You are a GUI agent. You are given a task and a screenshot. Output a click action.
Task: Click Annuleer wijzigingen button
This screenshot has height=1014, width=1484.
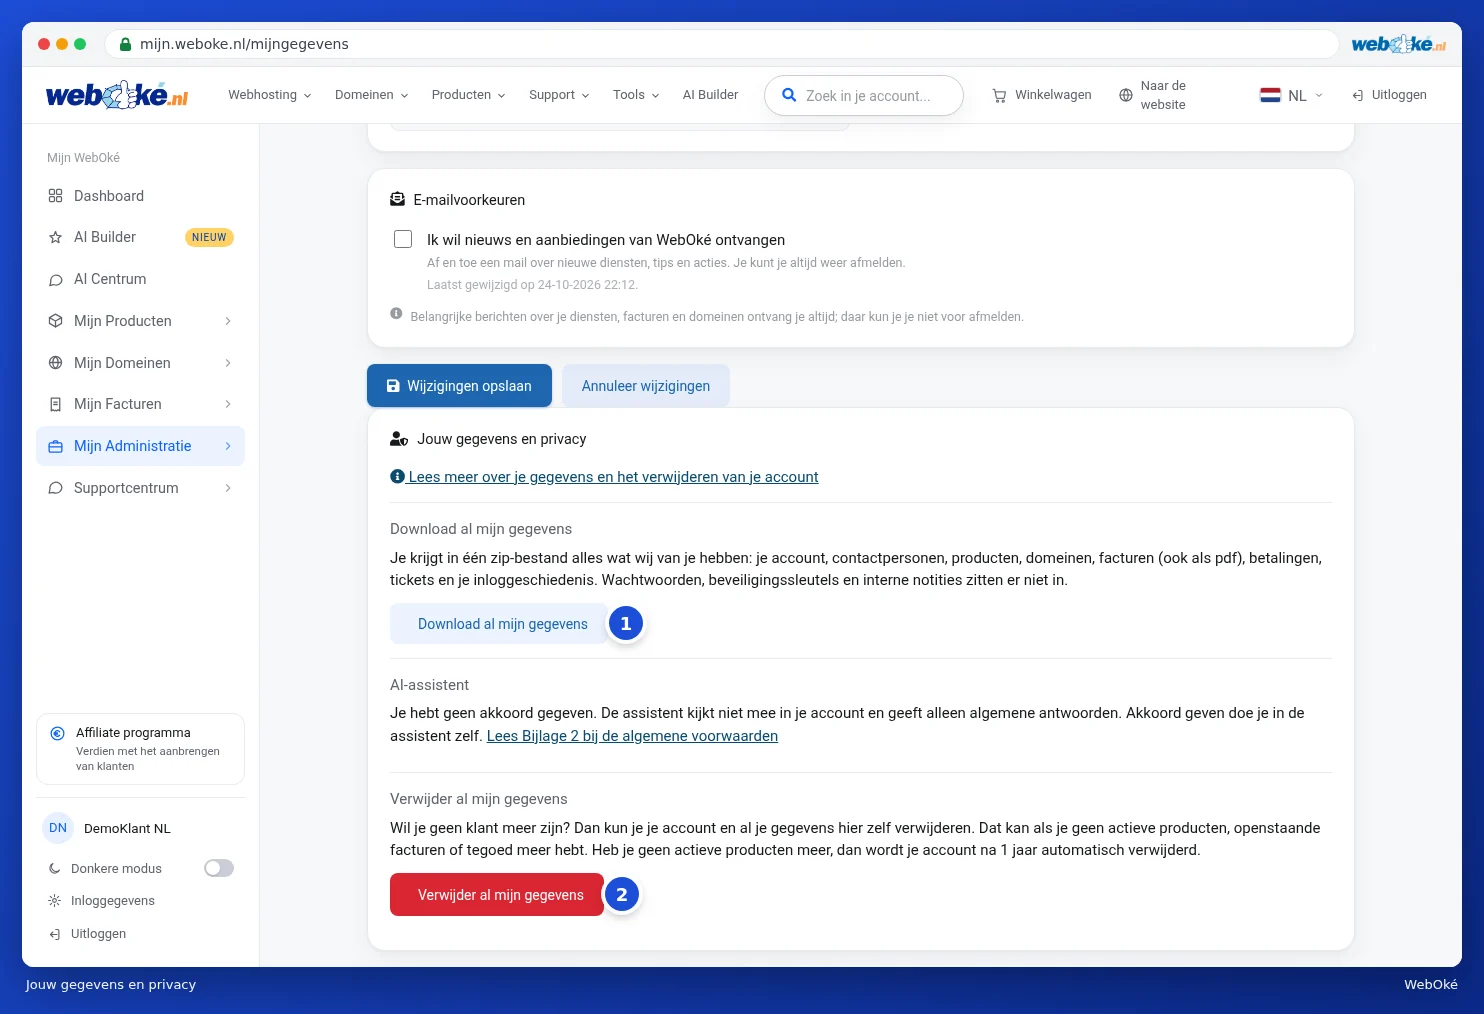tap(646, 386)
